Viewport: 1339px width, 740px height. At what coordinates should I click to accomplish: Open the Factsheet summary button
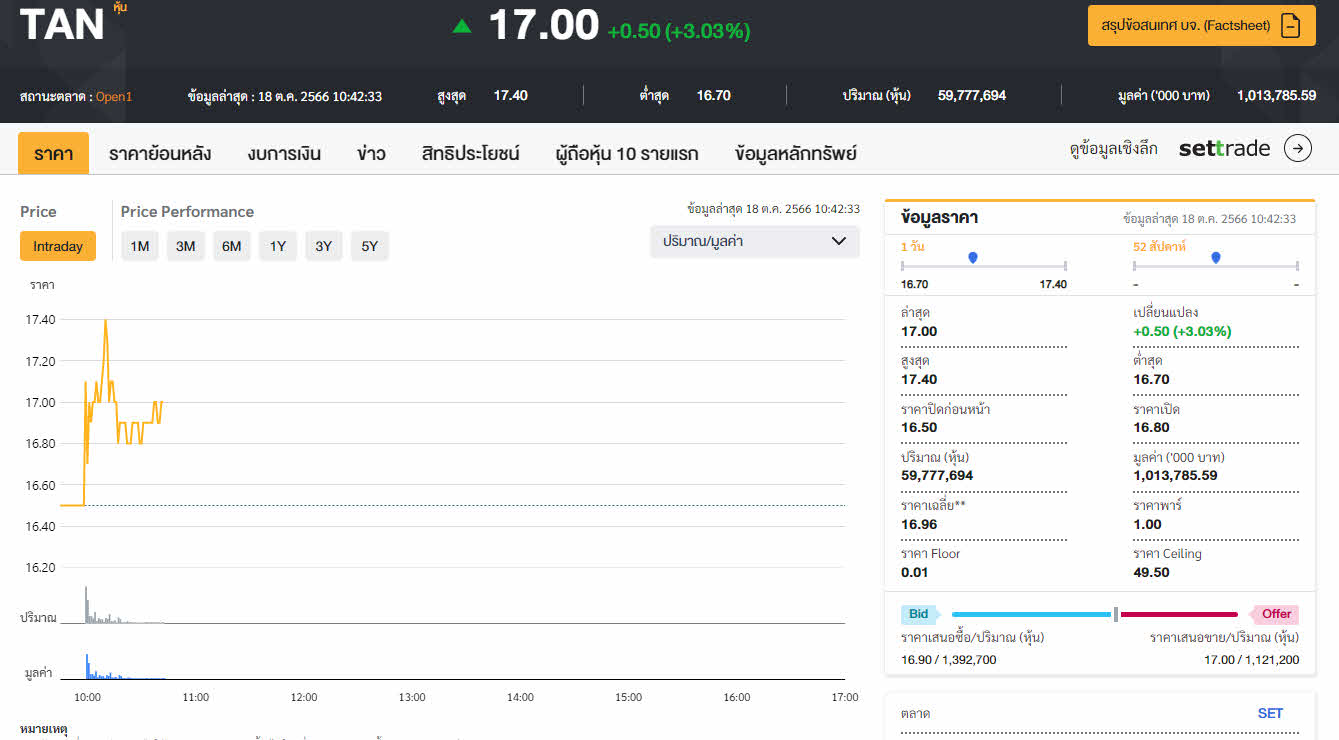tap(1201, 25)
